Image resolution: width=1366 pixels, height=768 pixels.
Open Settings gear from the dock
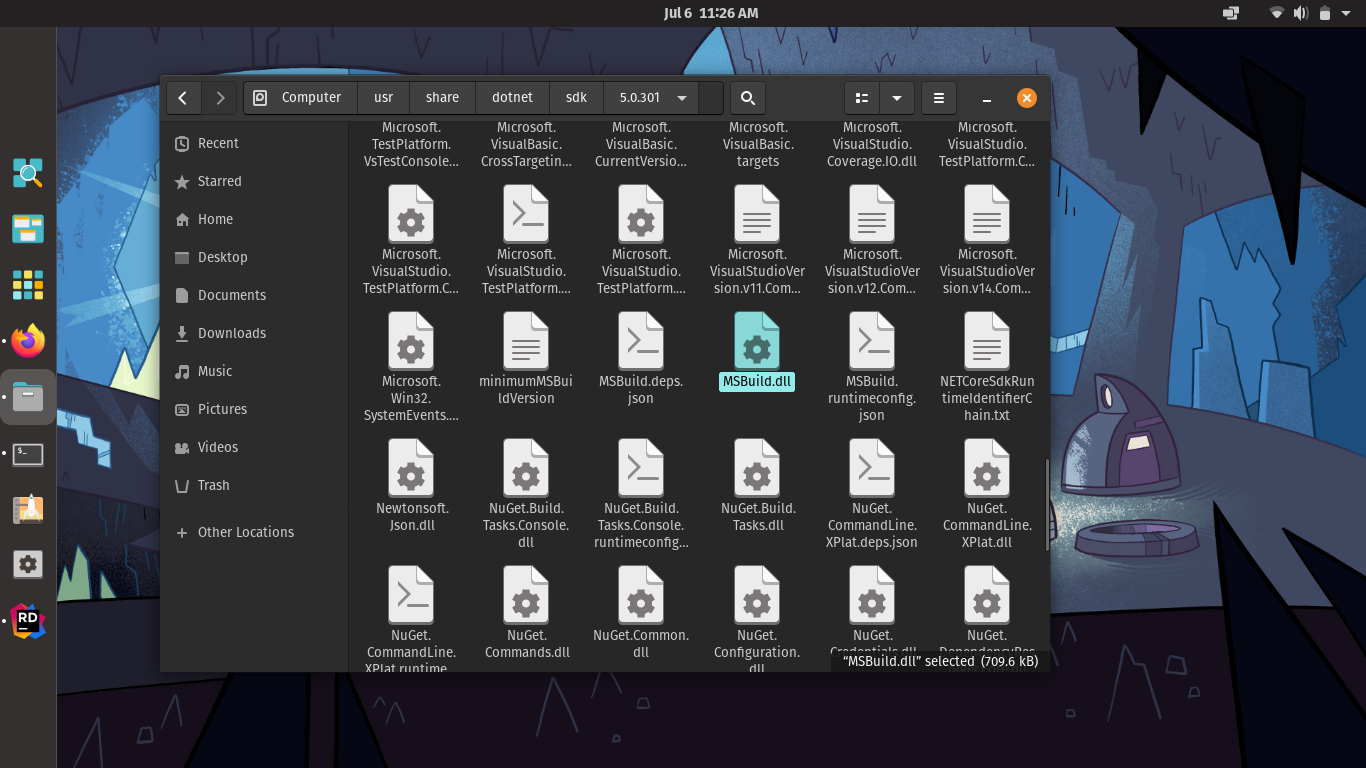point(28,565)
